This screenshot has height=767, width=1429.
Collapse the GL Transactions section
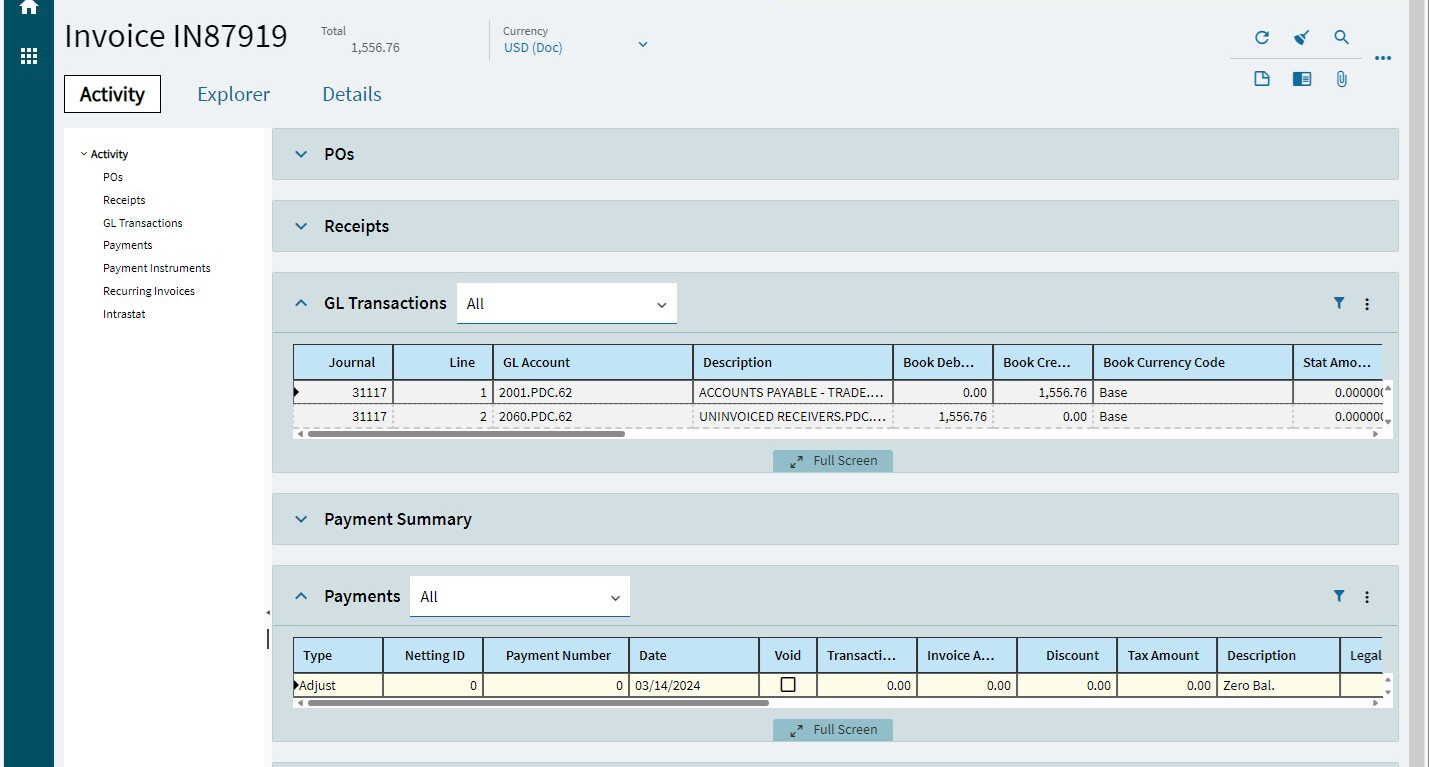(301, 303)
